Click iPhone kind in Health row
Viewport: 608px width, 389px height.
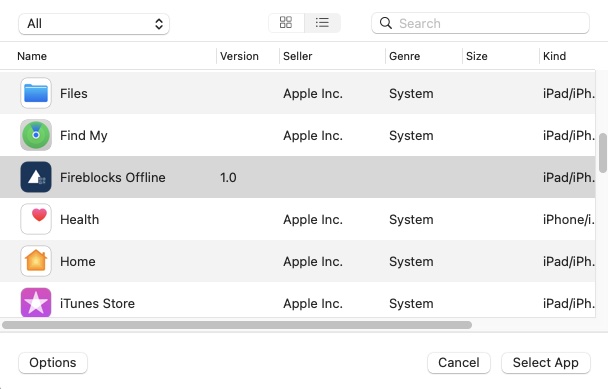pyautogui.click(x=568, y=220)
